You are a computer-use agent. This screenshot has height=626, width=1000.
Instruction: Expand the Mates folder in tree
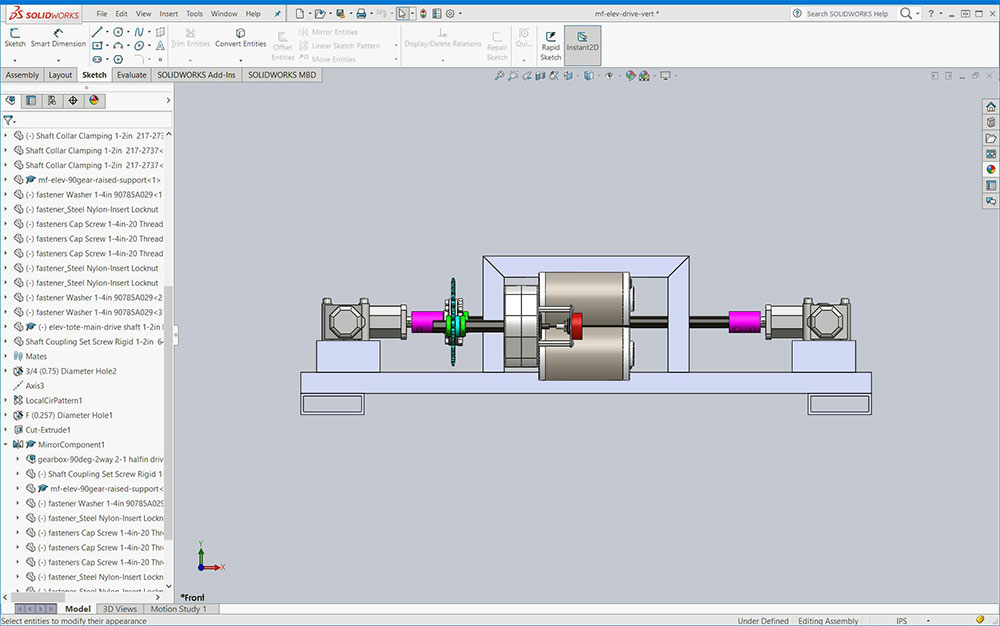click(6, 356)
